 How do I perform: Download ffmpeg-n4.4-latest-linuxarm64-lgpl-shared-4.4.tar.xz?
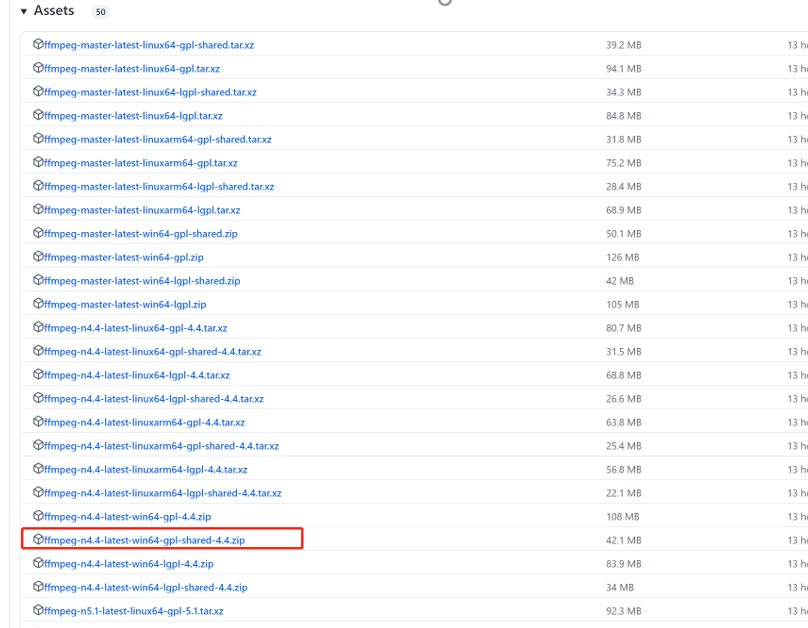click(162, 493)
